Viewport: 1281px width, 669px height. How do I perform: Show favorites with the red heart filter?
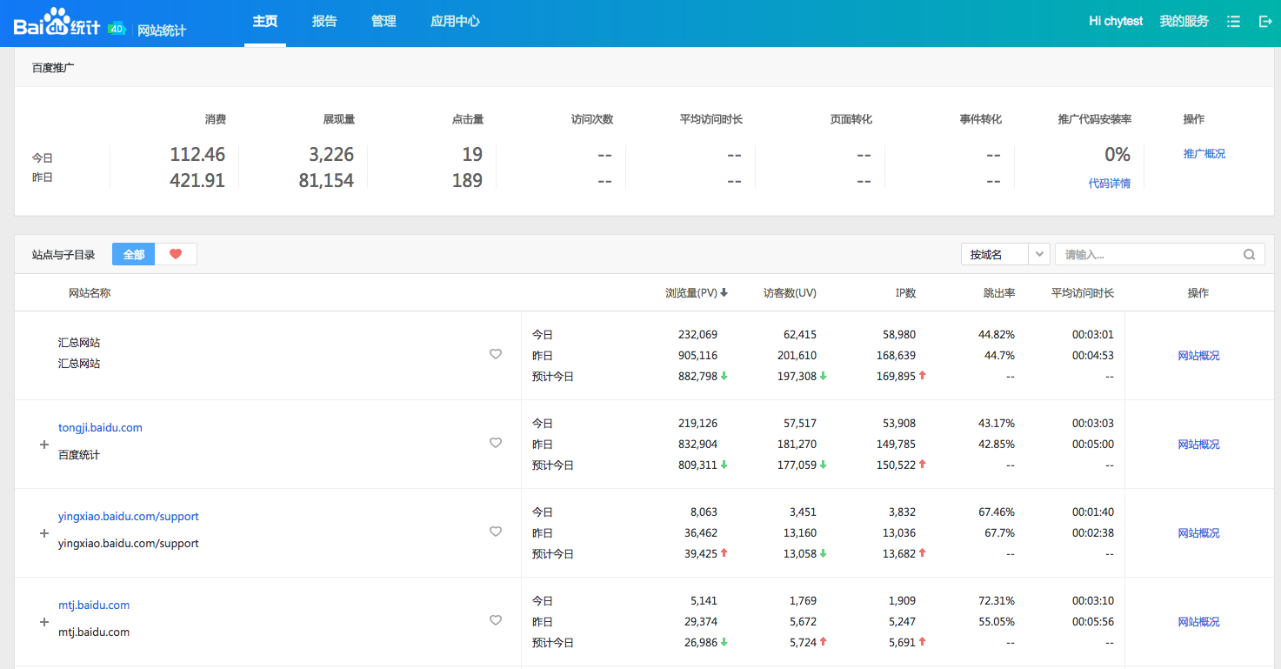(176, 254)
